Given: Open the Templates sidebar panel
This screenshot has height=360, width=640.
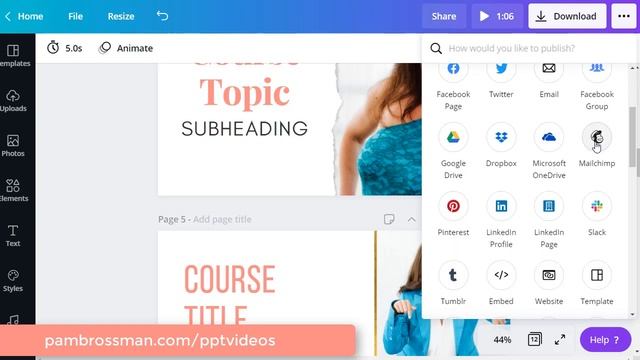Looking at the screenshot, I should point(14,56).
